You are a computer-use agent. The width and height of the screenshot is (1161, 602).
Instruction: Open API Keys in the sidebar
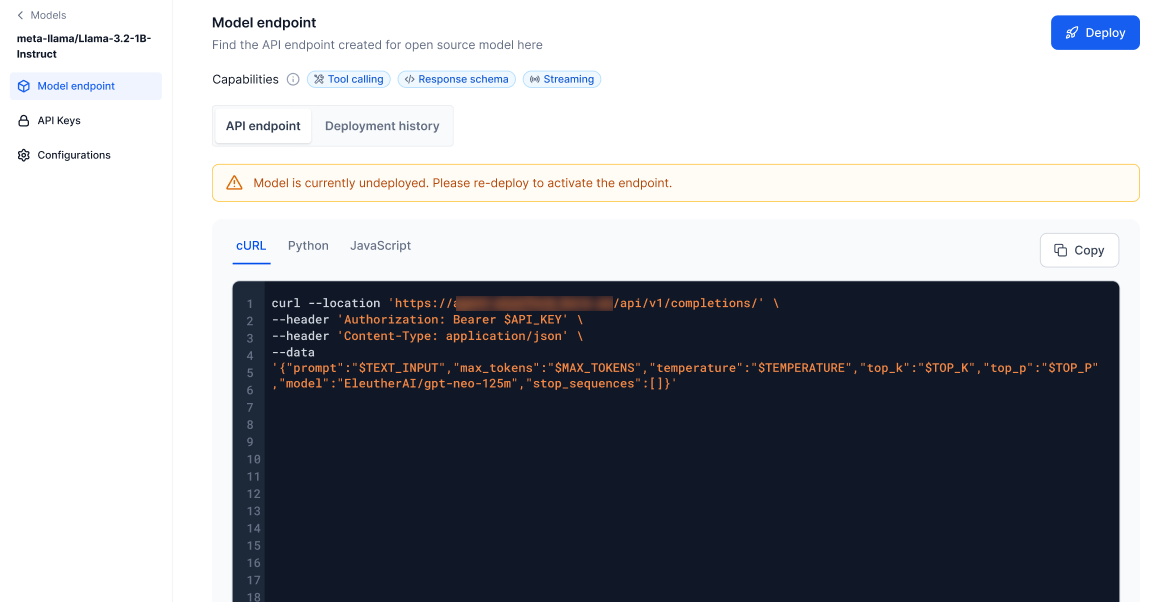click(x=59, y=121)
